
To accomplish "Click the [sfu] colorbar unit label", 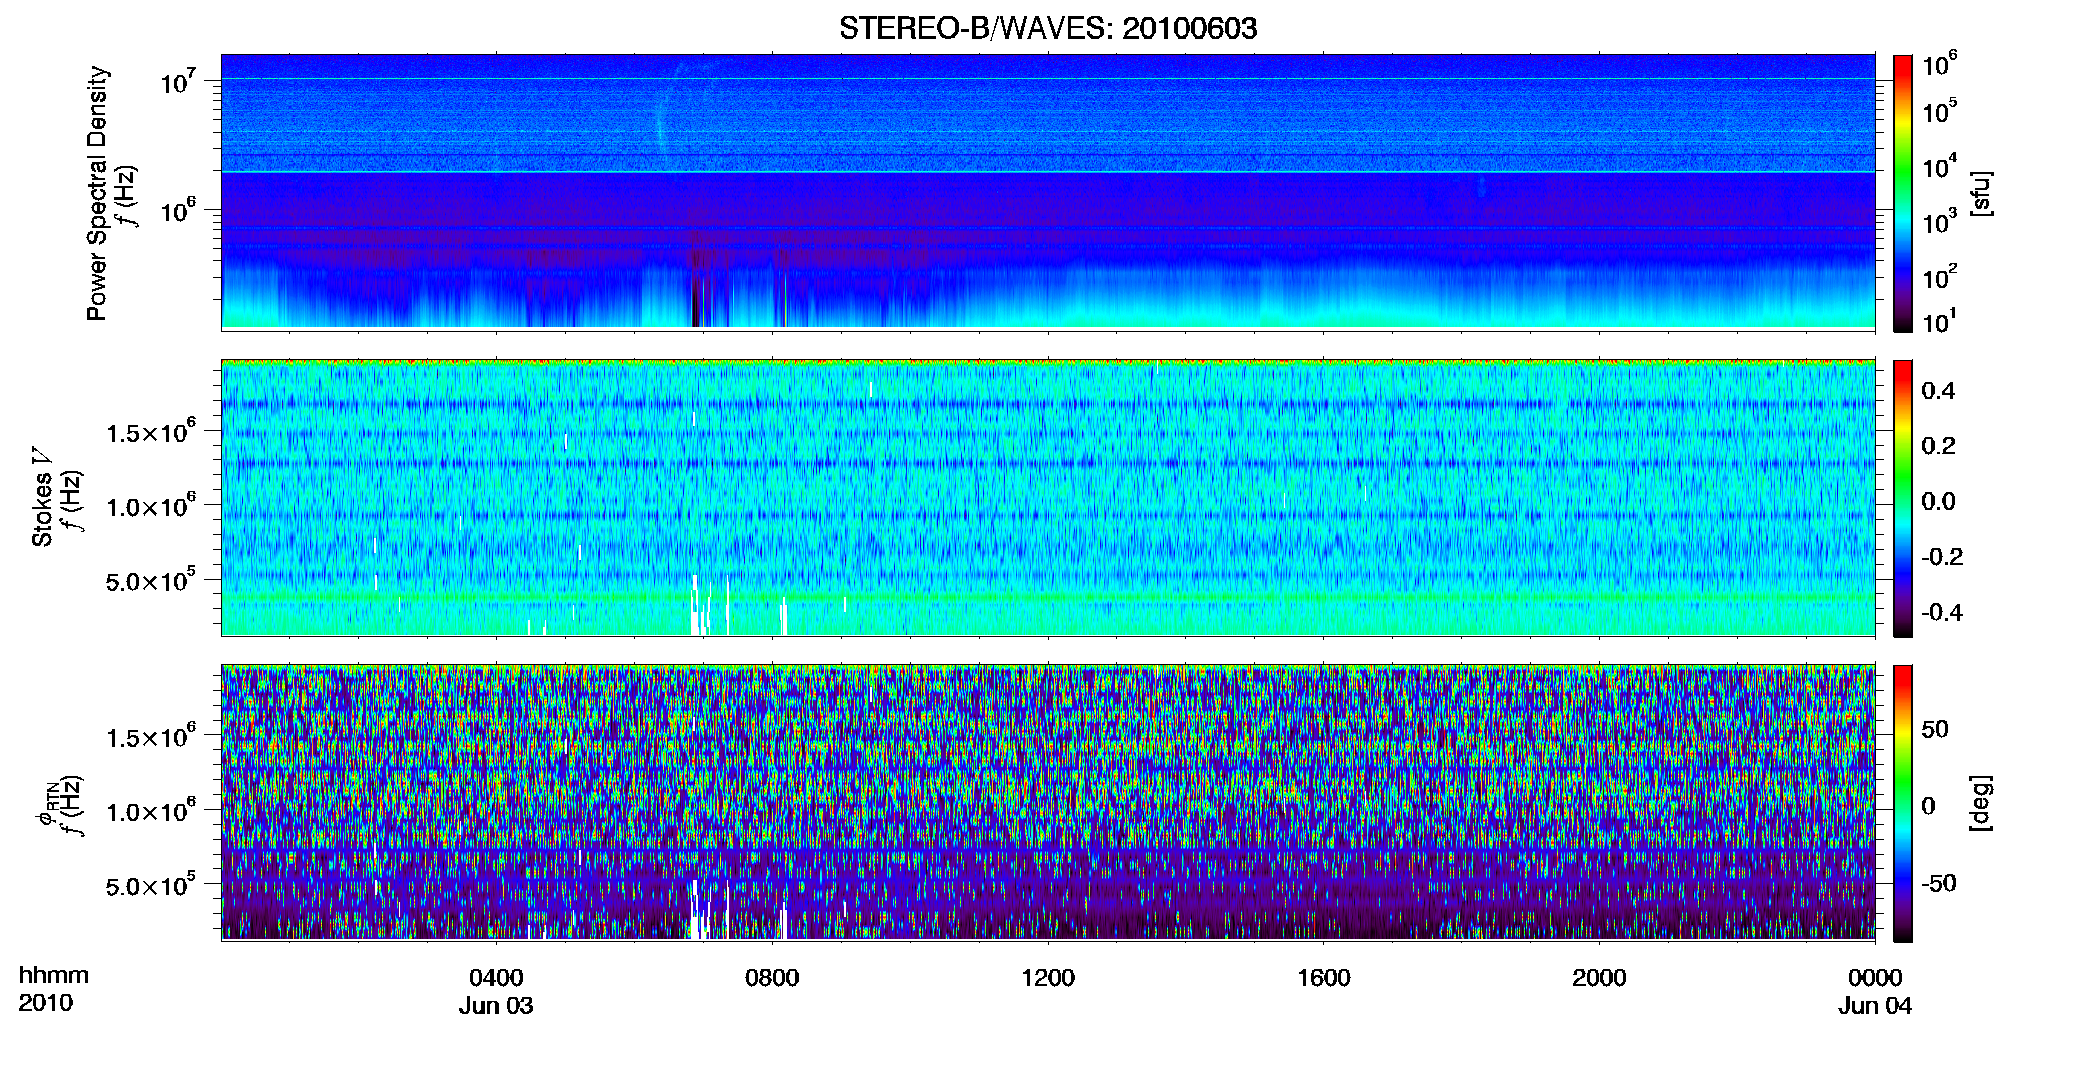I will [1981, 193].
